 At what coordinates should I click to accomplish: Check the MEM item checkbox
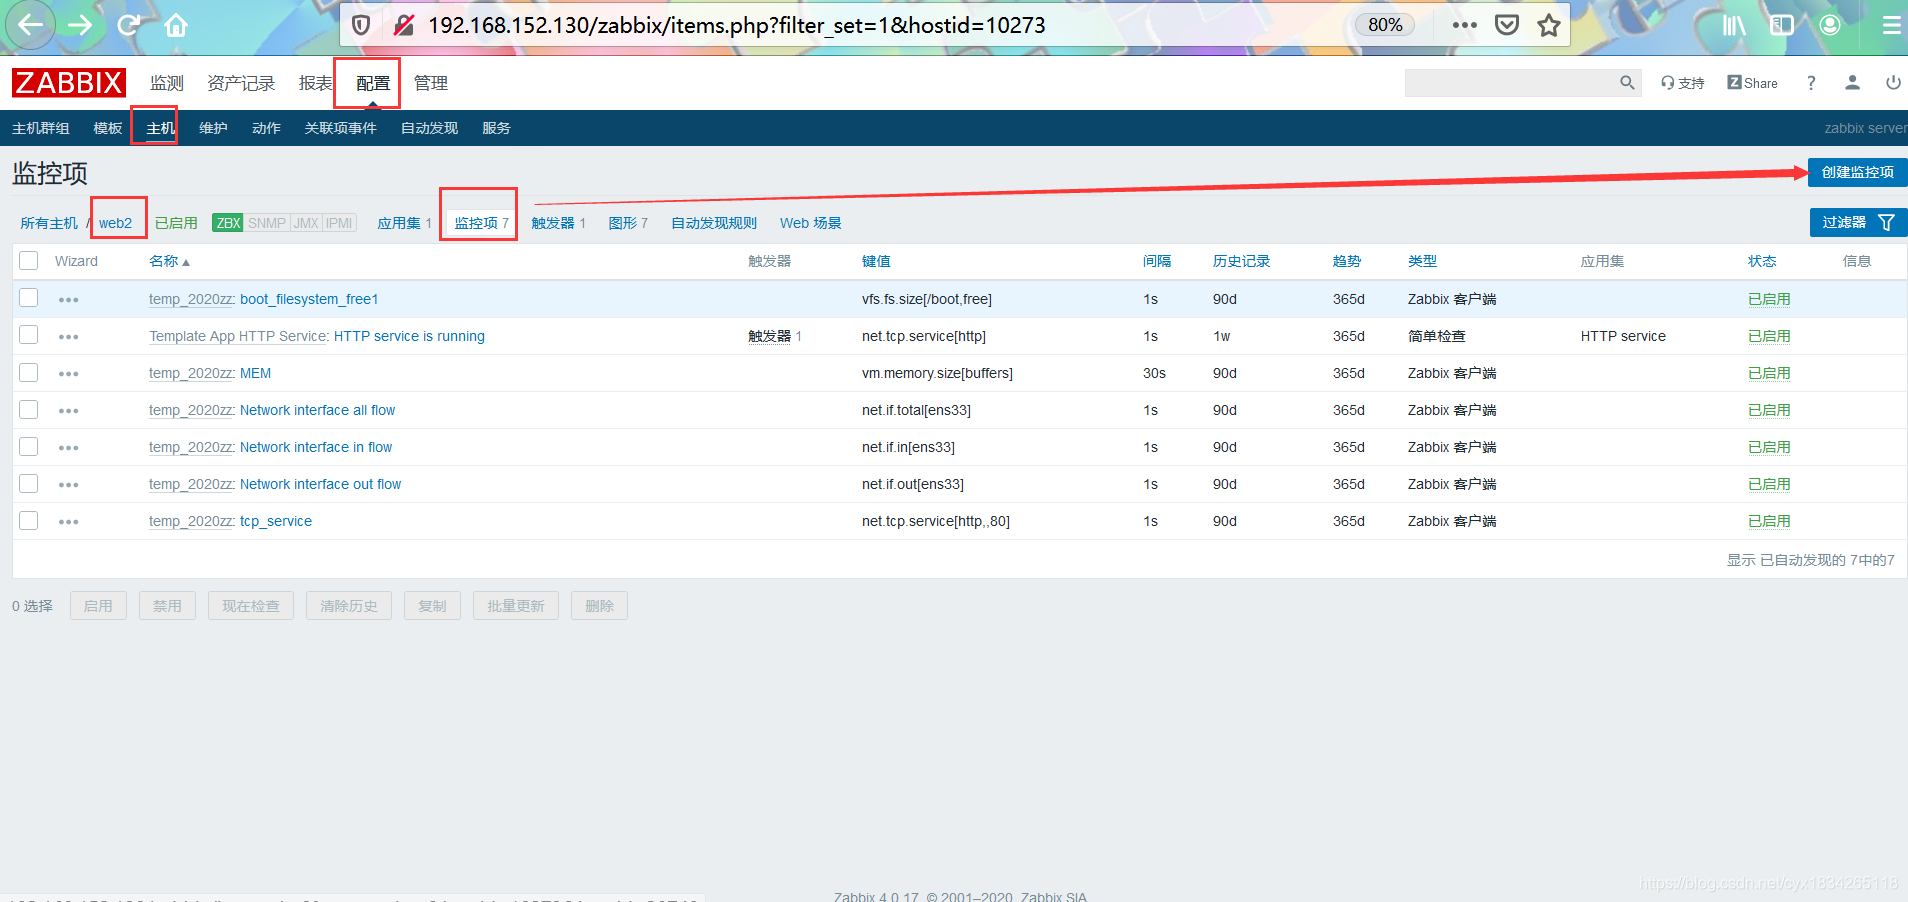click(x=29, y=372)
